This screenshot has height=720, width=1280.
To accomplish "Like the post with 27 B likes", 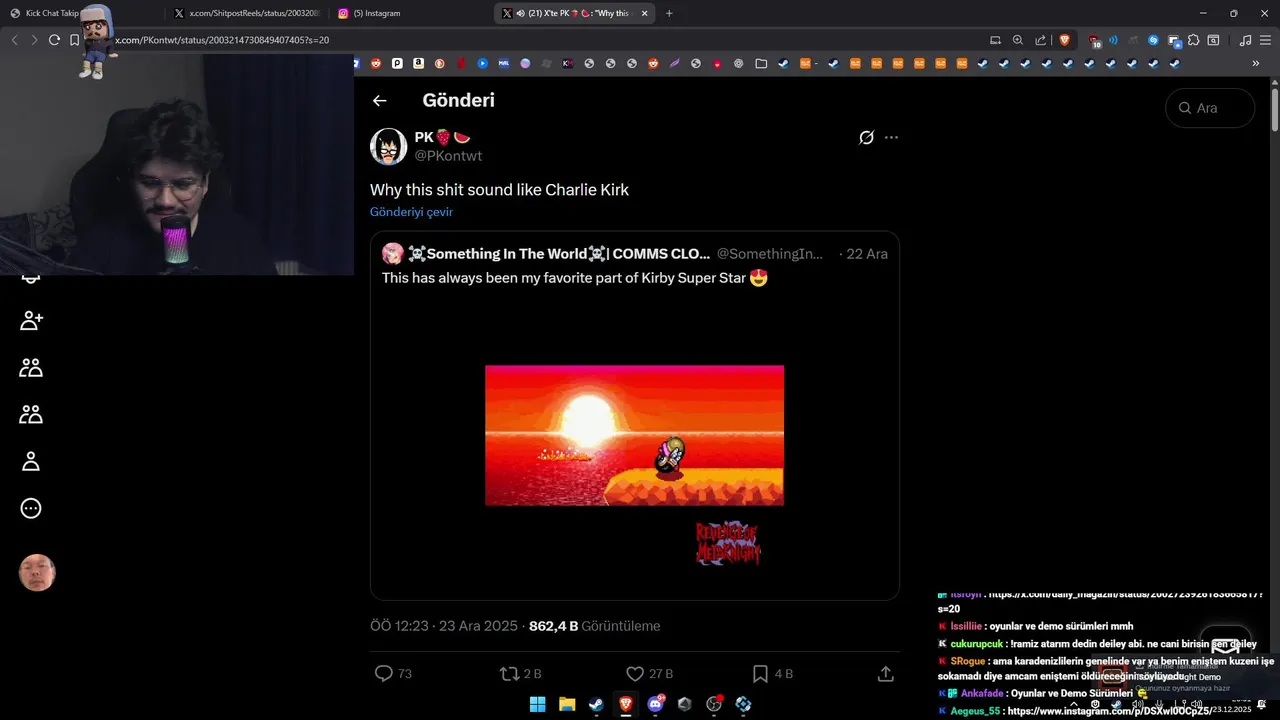I will click(x=635, y=674).
